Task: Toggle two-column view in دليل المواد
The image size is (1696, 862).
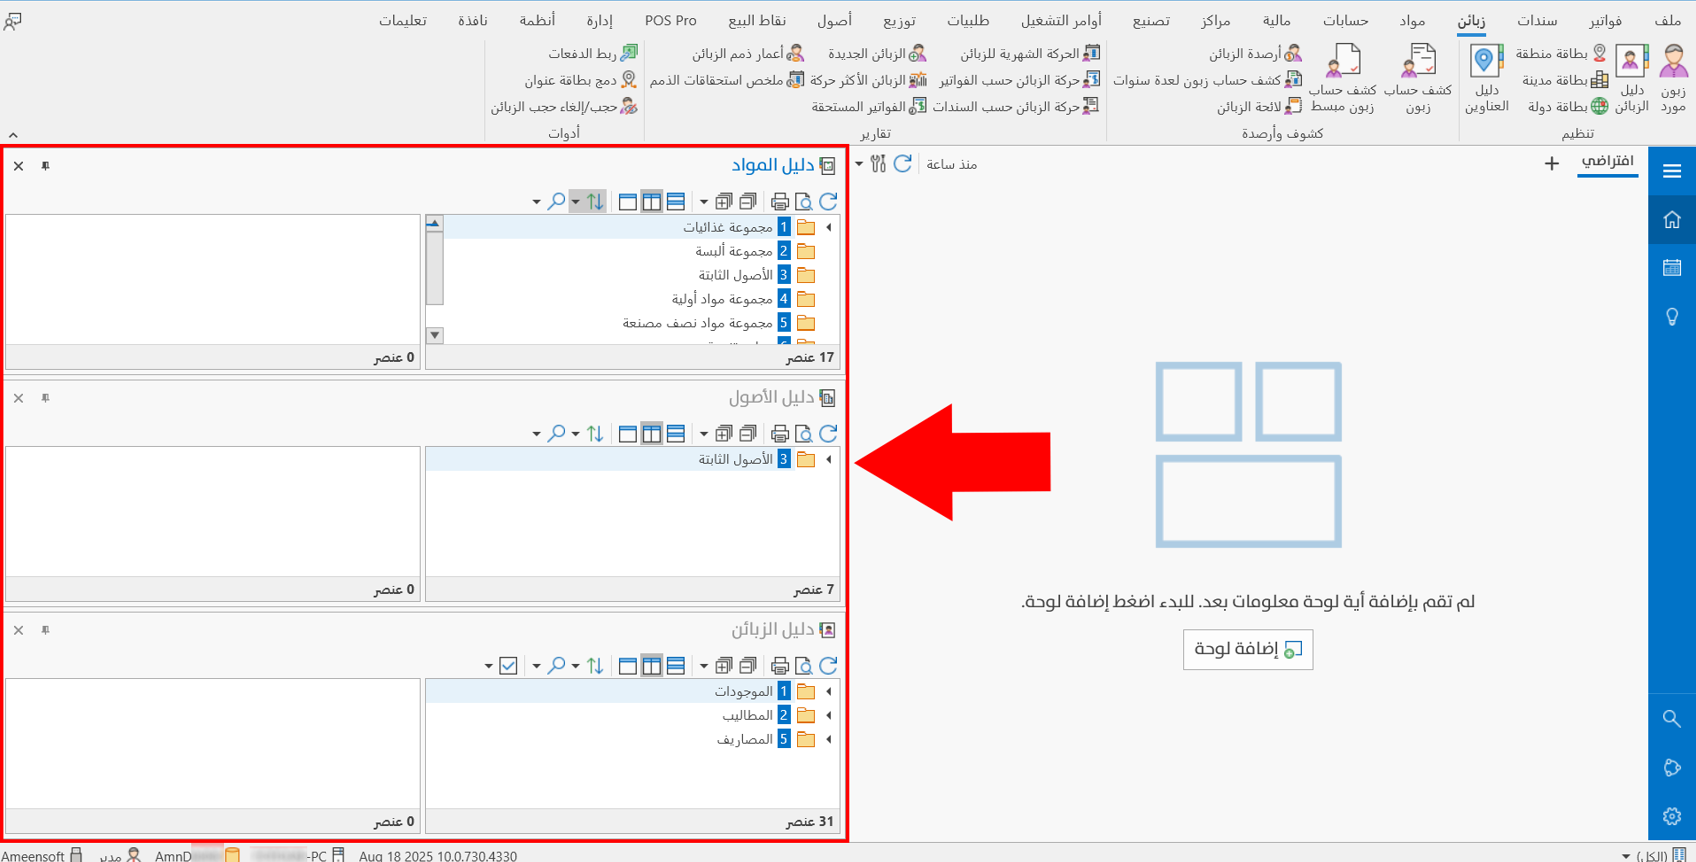Action: tap(652, 202)
